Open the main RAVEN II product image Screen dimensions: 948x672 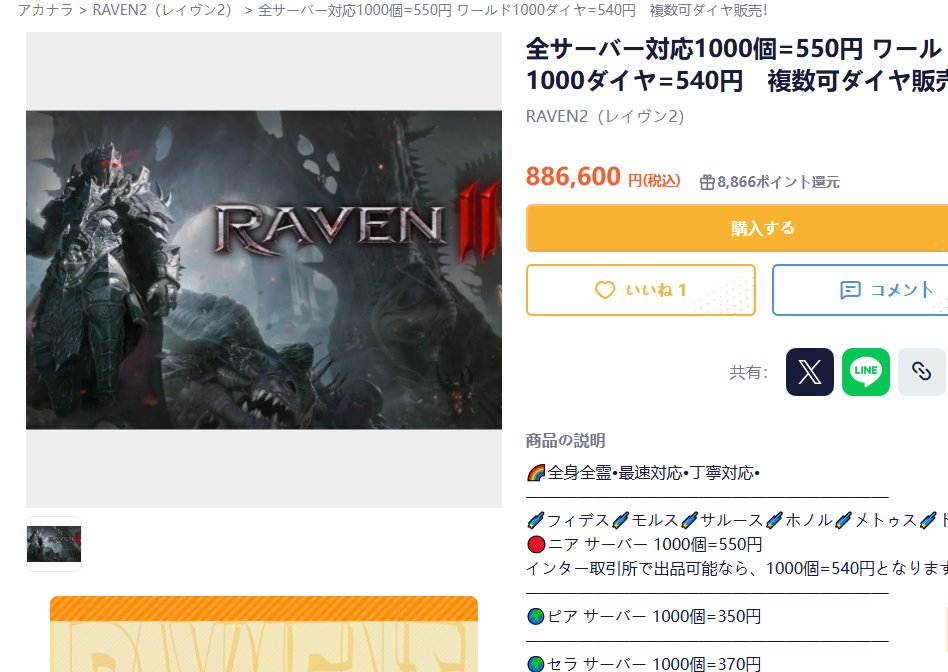264,270
